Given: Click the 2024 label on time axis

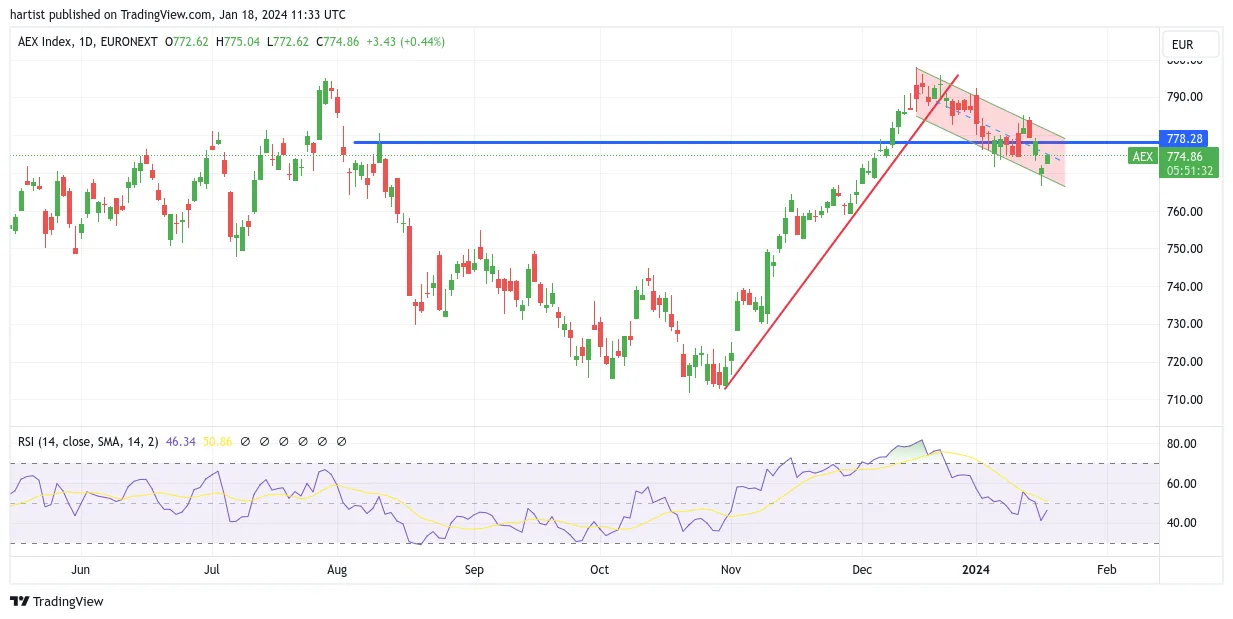Looking at the screenshot, I should 976,570.
